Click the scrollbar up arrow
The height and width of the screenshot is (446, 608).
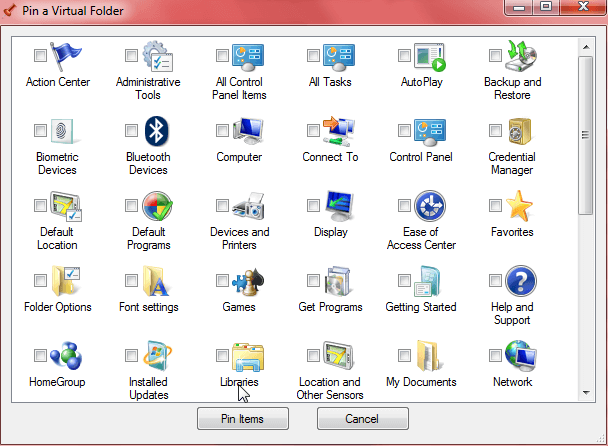click(x=586, y=47)
